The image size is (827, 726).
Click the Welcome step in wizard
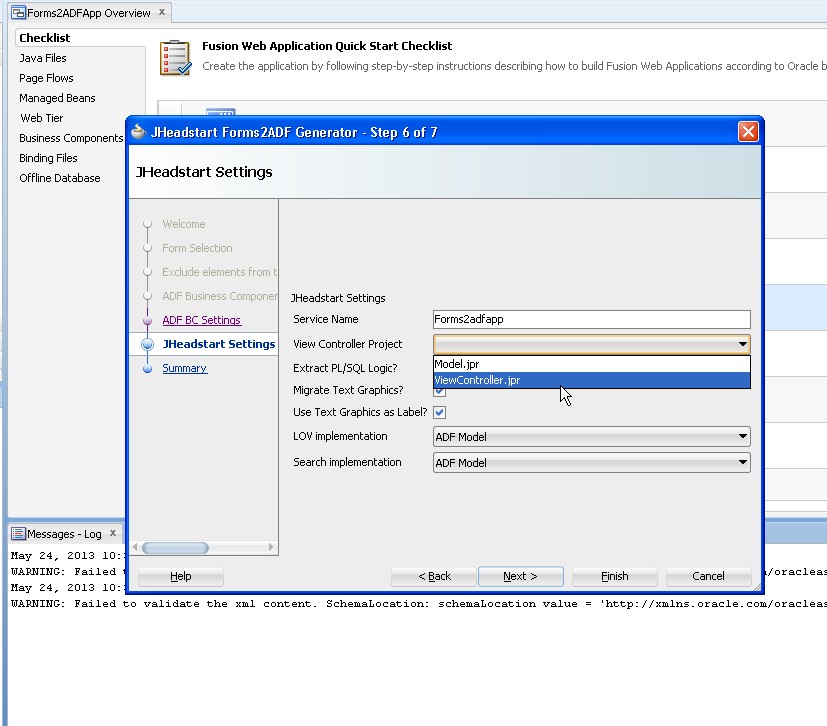[x=184, y=224]
